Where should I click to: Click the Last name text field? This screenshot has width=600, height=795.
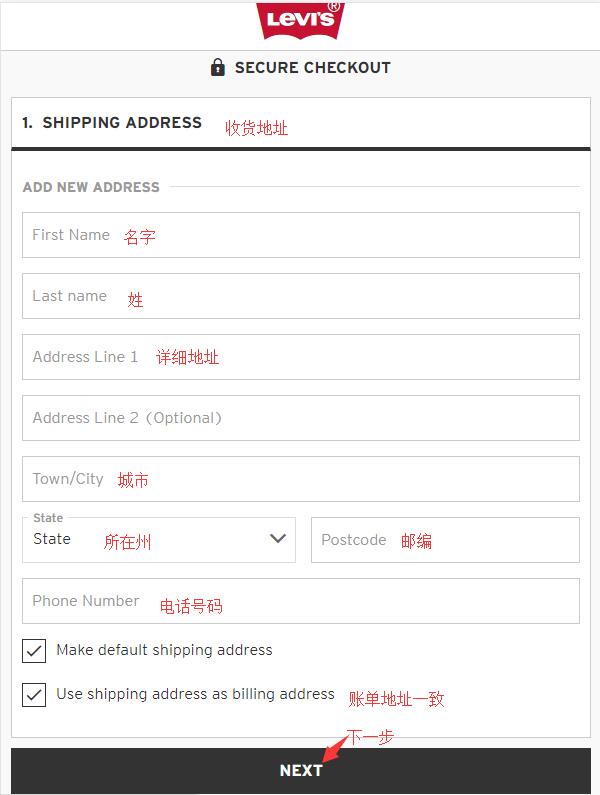[x=301, y=296]
